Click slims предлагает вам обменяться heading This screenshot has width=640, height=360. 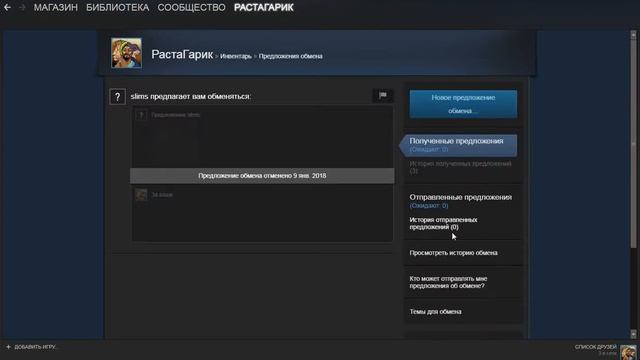(x=191, y=96)
